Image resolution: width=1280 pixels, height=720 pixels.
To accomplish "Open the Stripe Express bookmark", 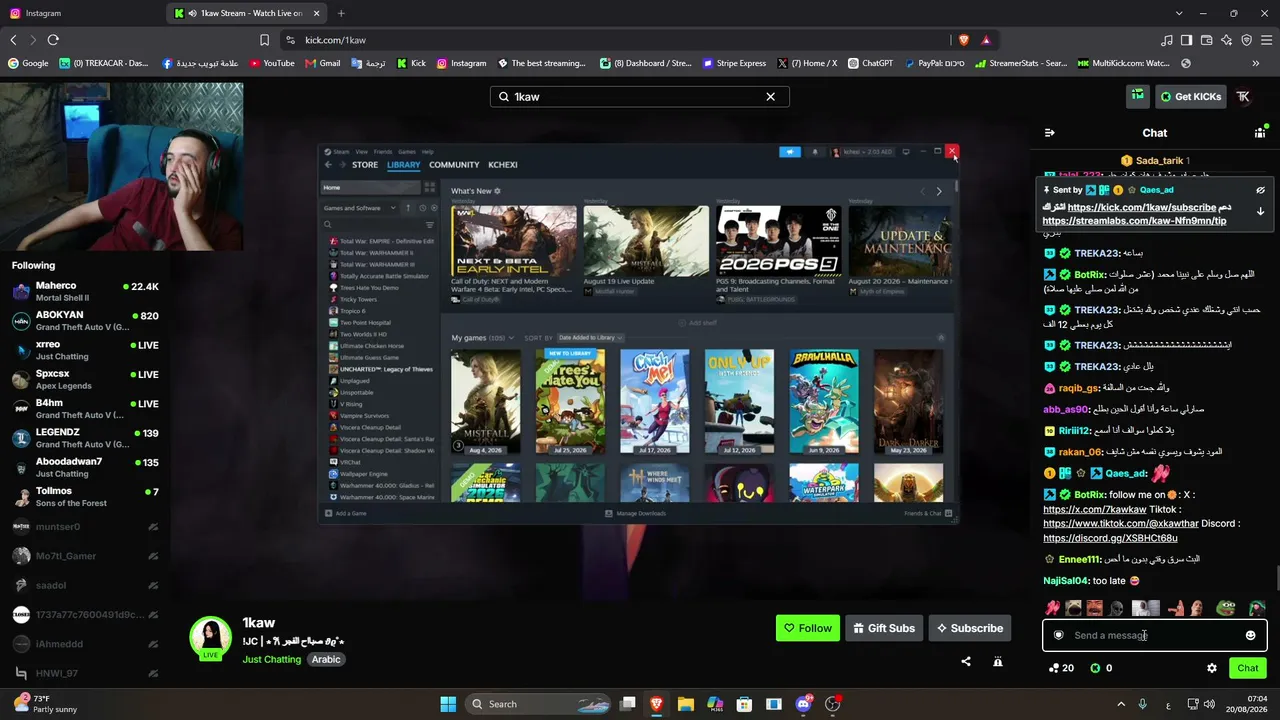I will [x=734, y=63].
